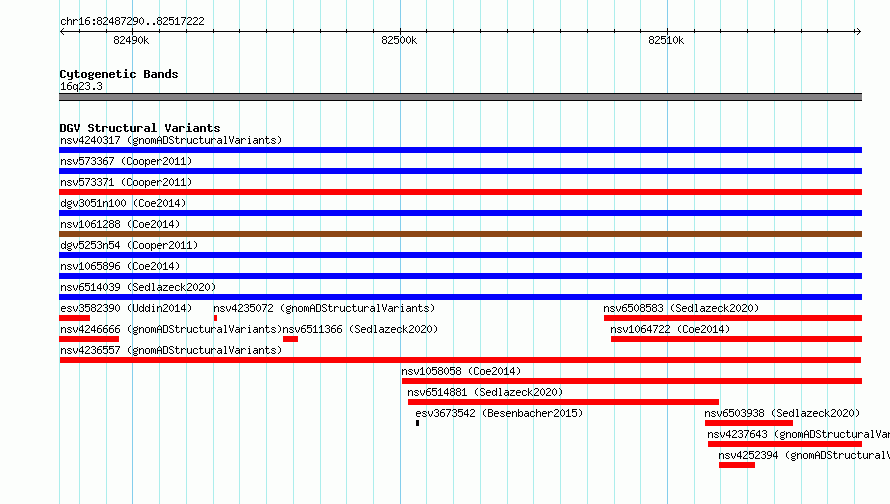The width and height of the screenshot is (890, 504).
Task: Click the red nsv4237643 variant bar
Action: (785, 444)
